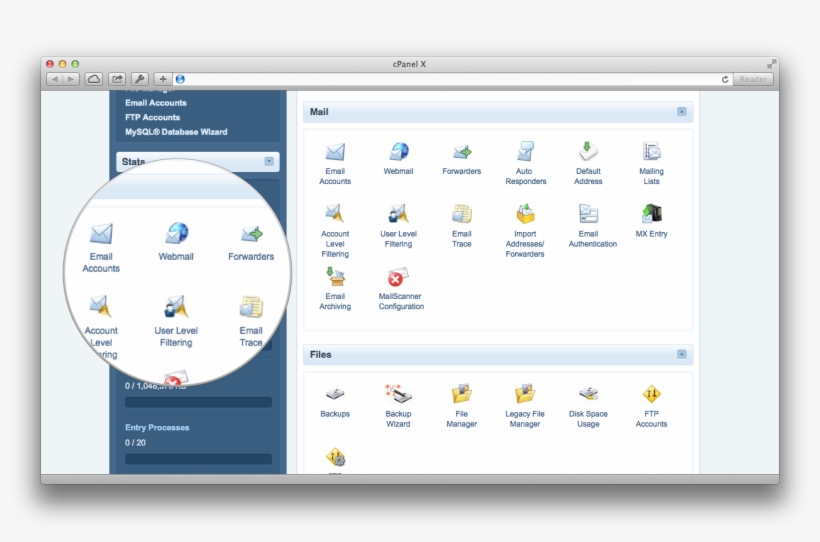Click the Mail section header
Screen dimensions: 820x542
click(x=498, y=111)
